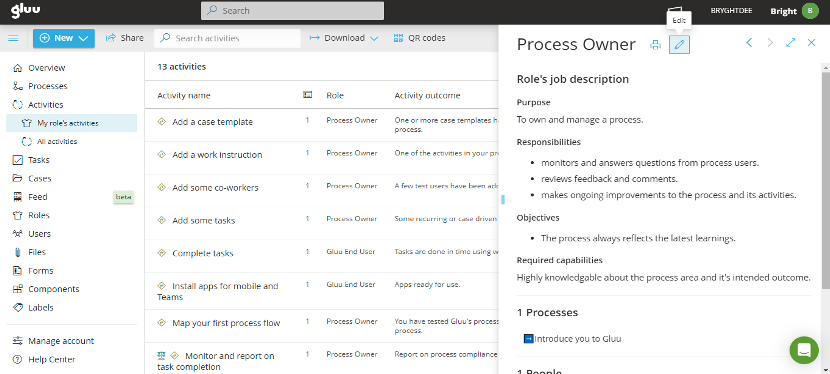Edit the Process Owner role
The height and width of the screenshot is (374, 830).
coord(679,45)
